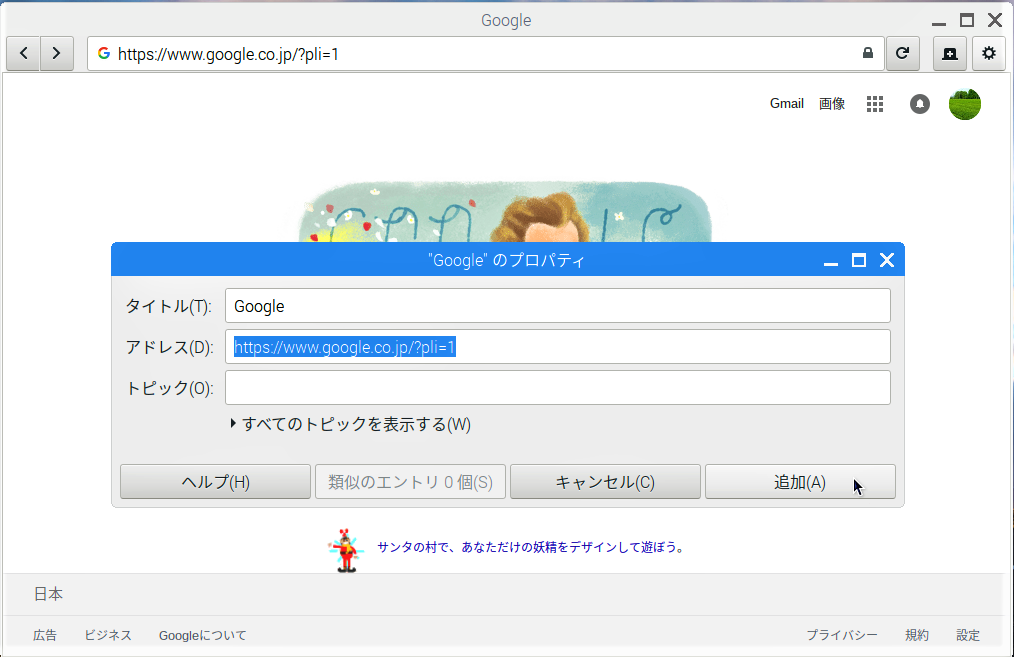This screenshot has height=657, width=1014.
Task: Click the ヘルプ(H) button
Action: (215, 482)
